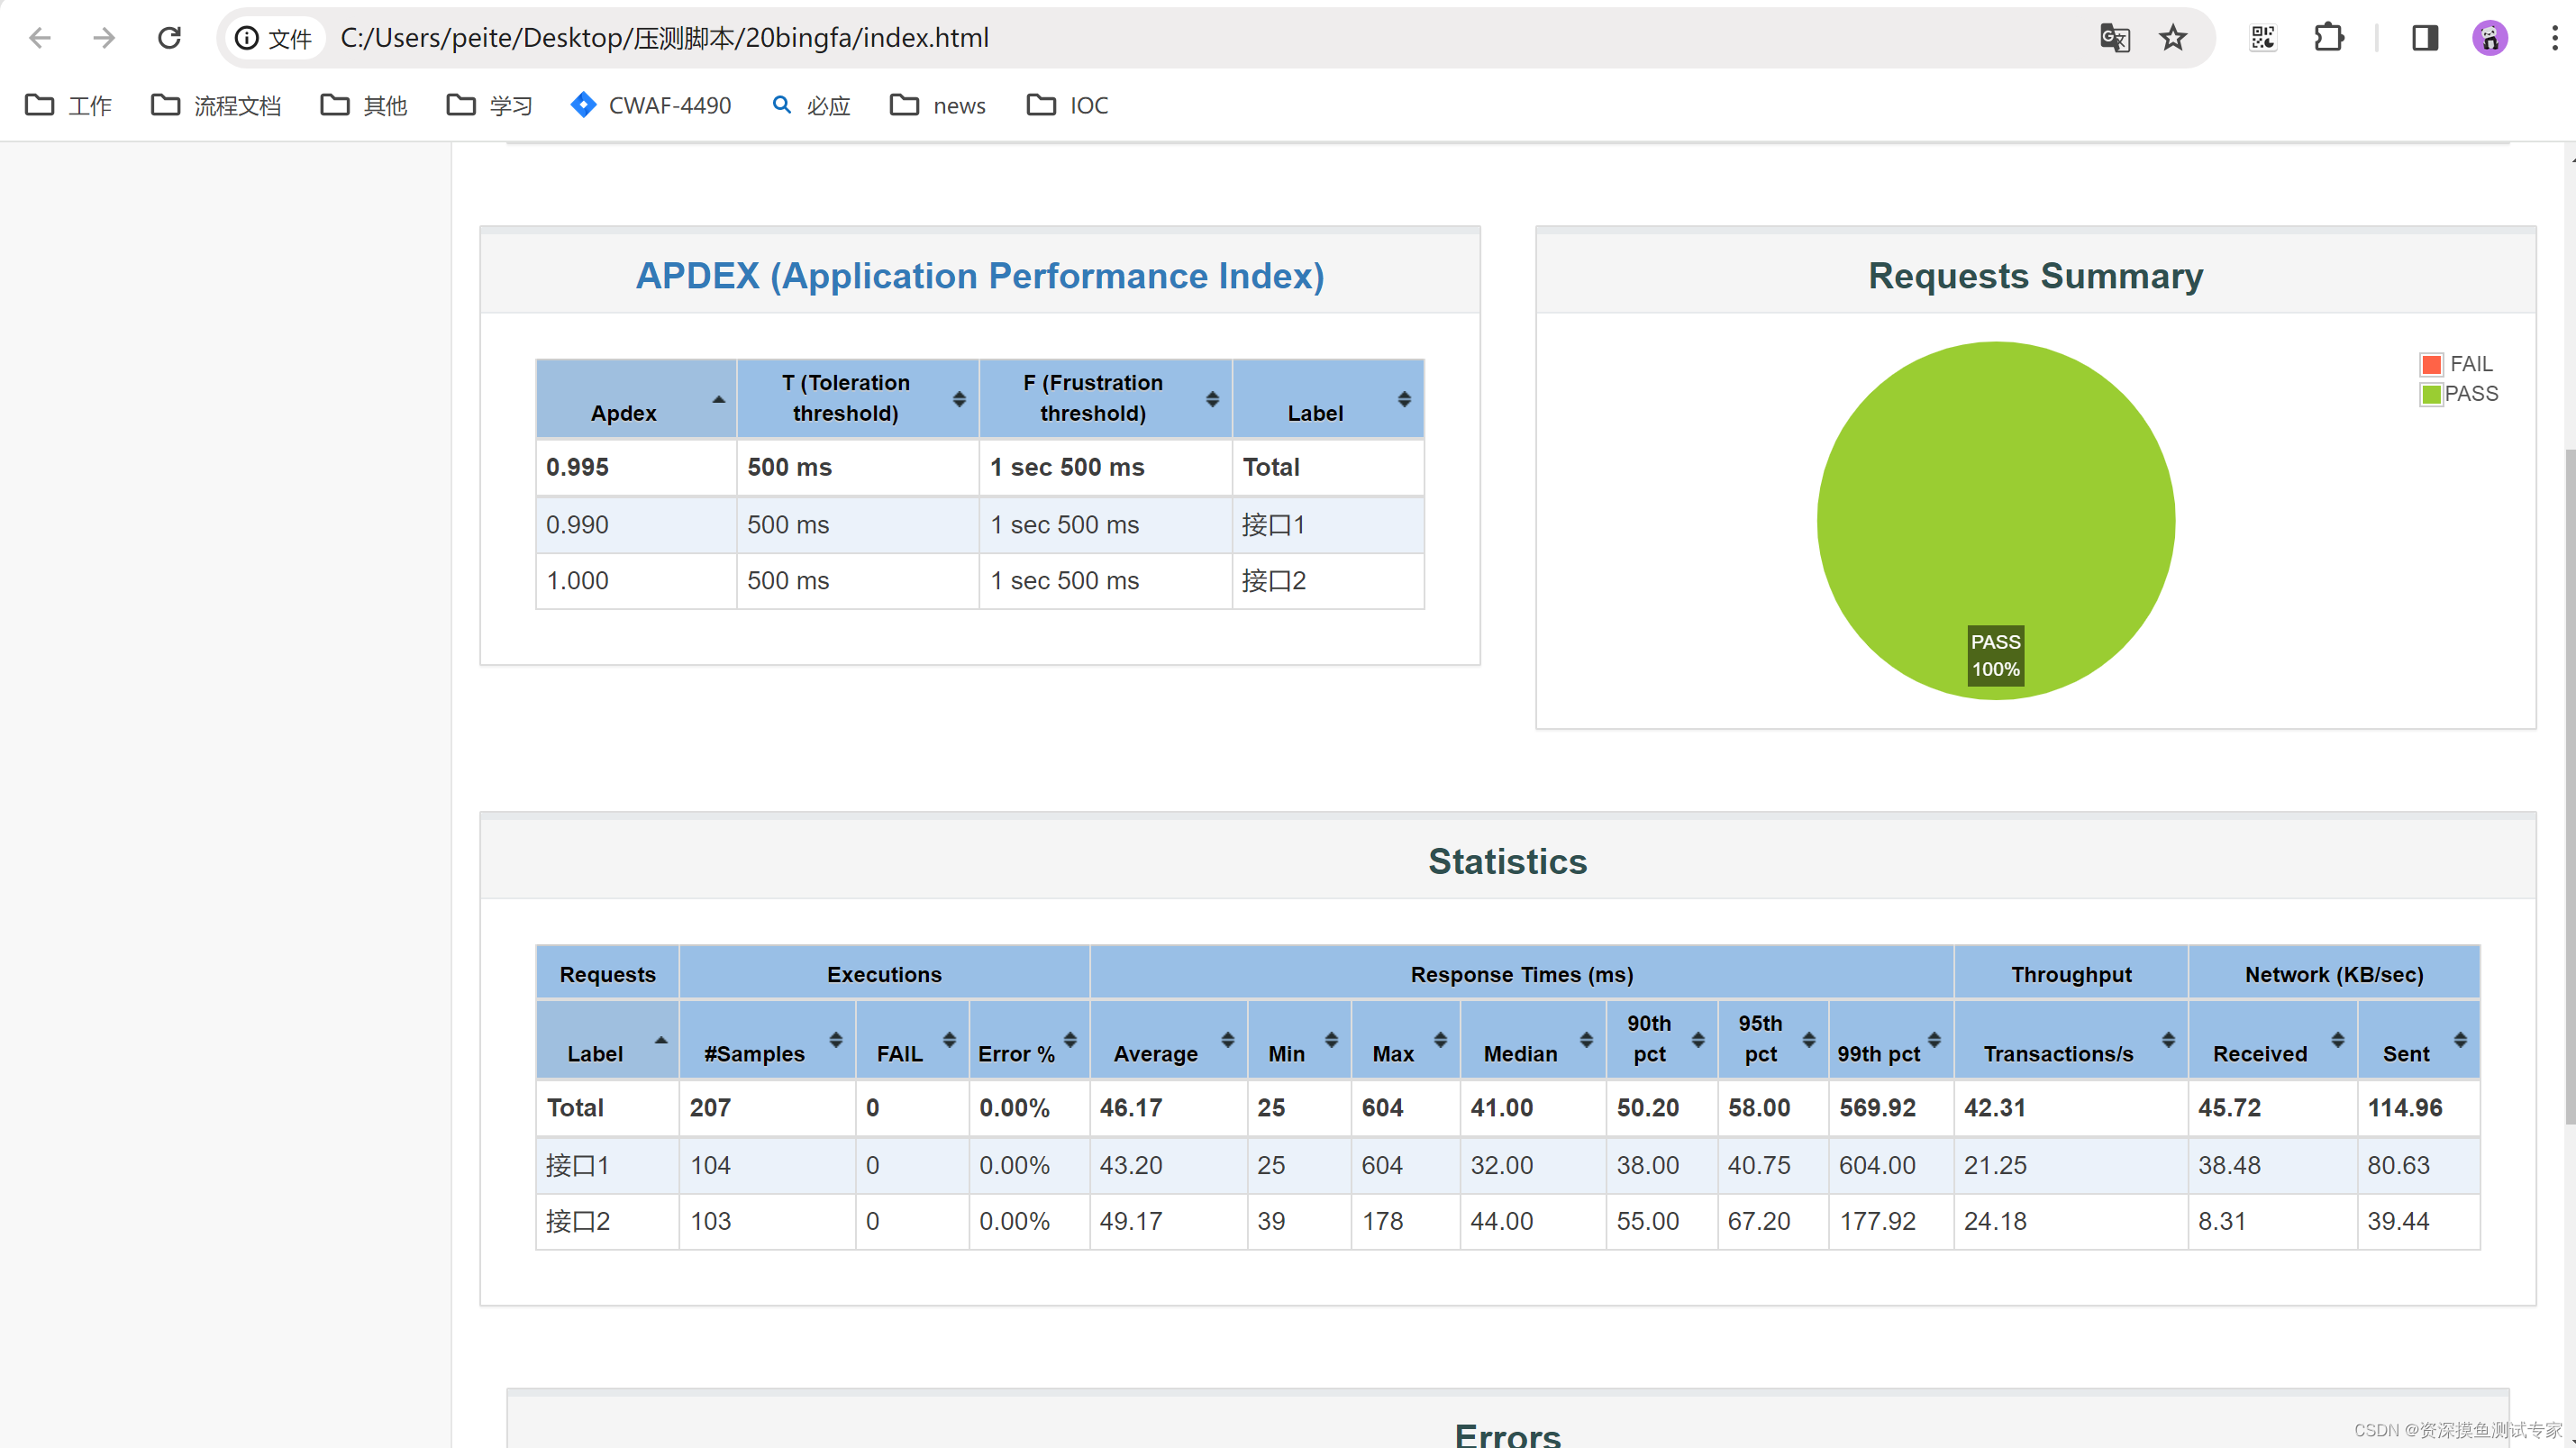Screen dimensions: 2576x1448
Task: Open the 其他 bookmark folder
Action: (x=364, y=105)
